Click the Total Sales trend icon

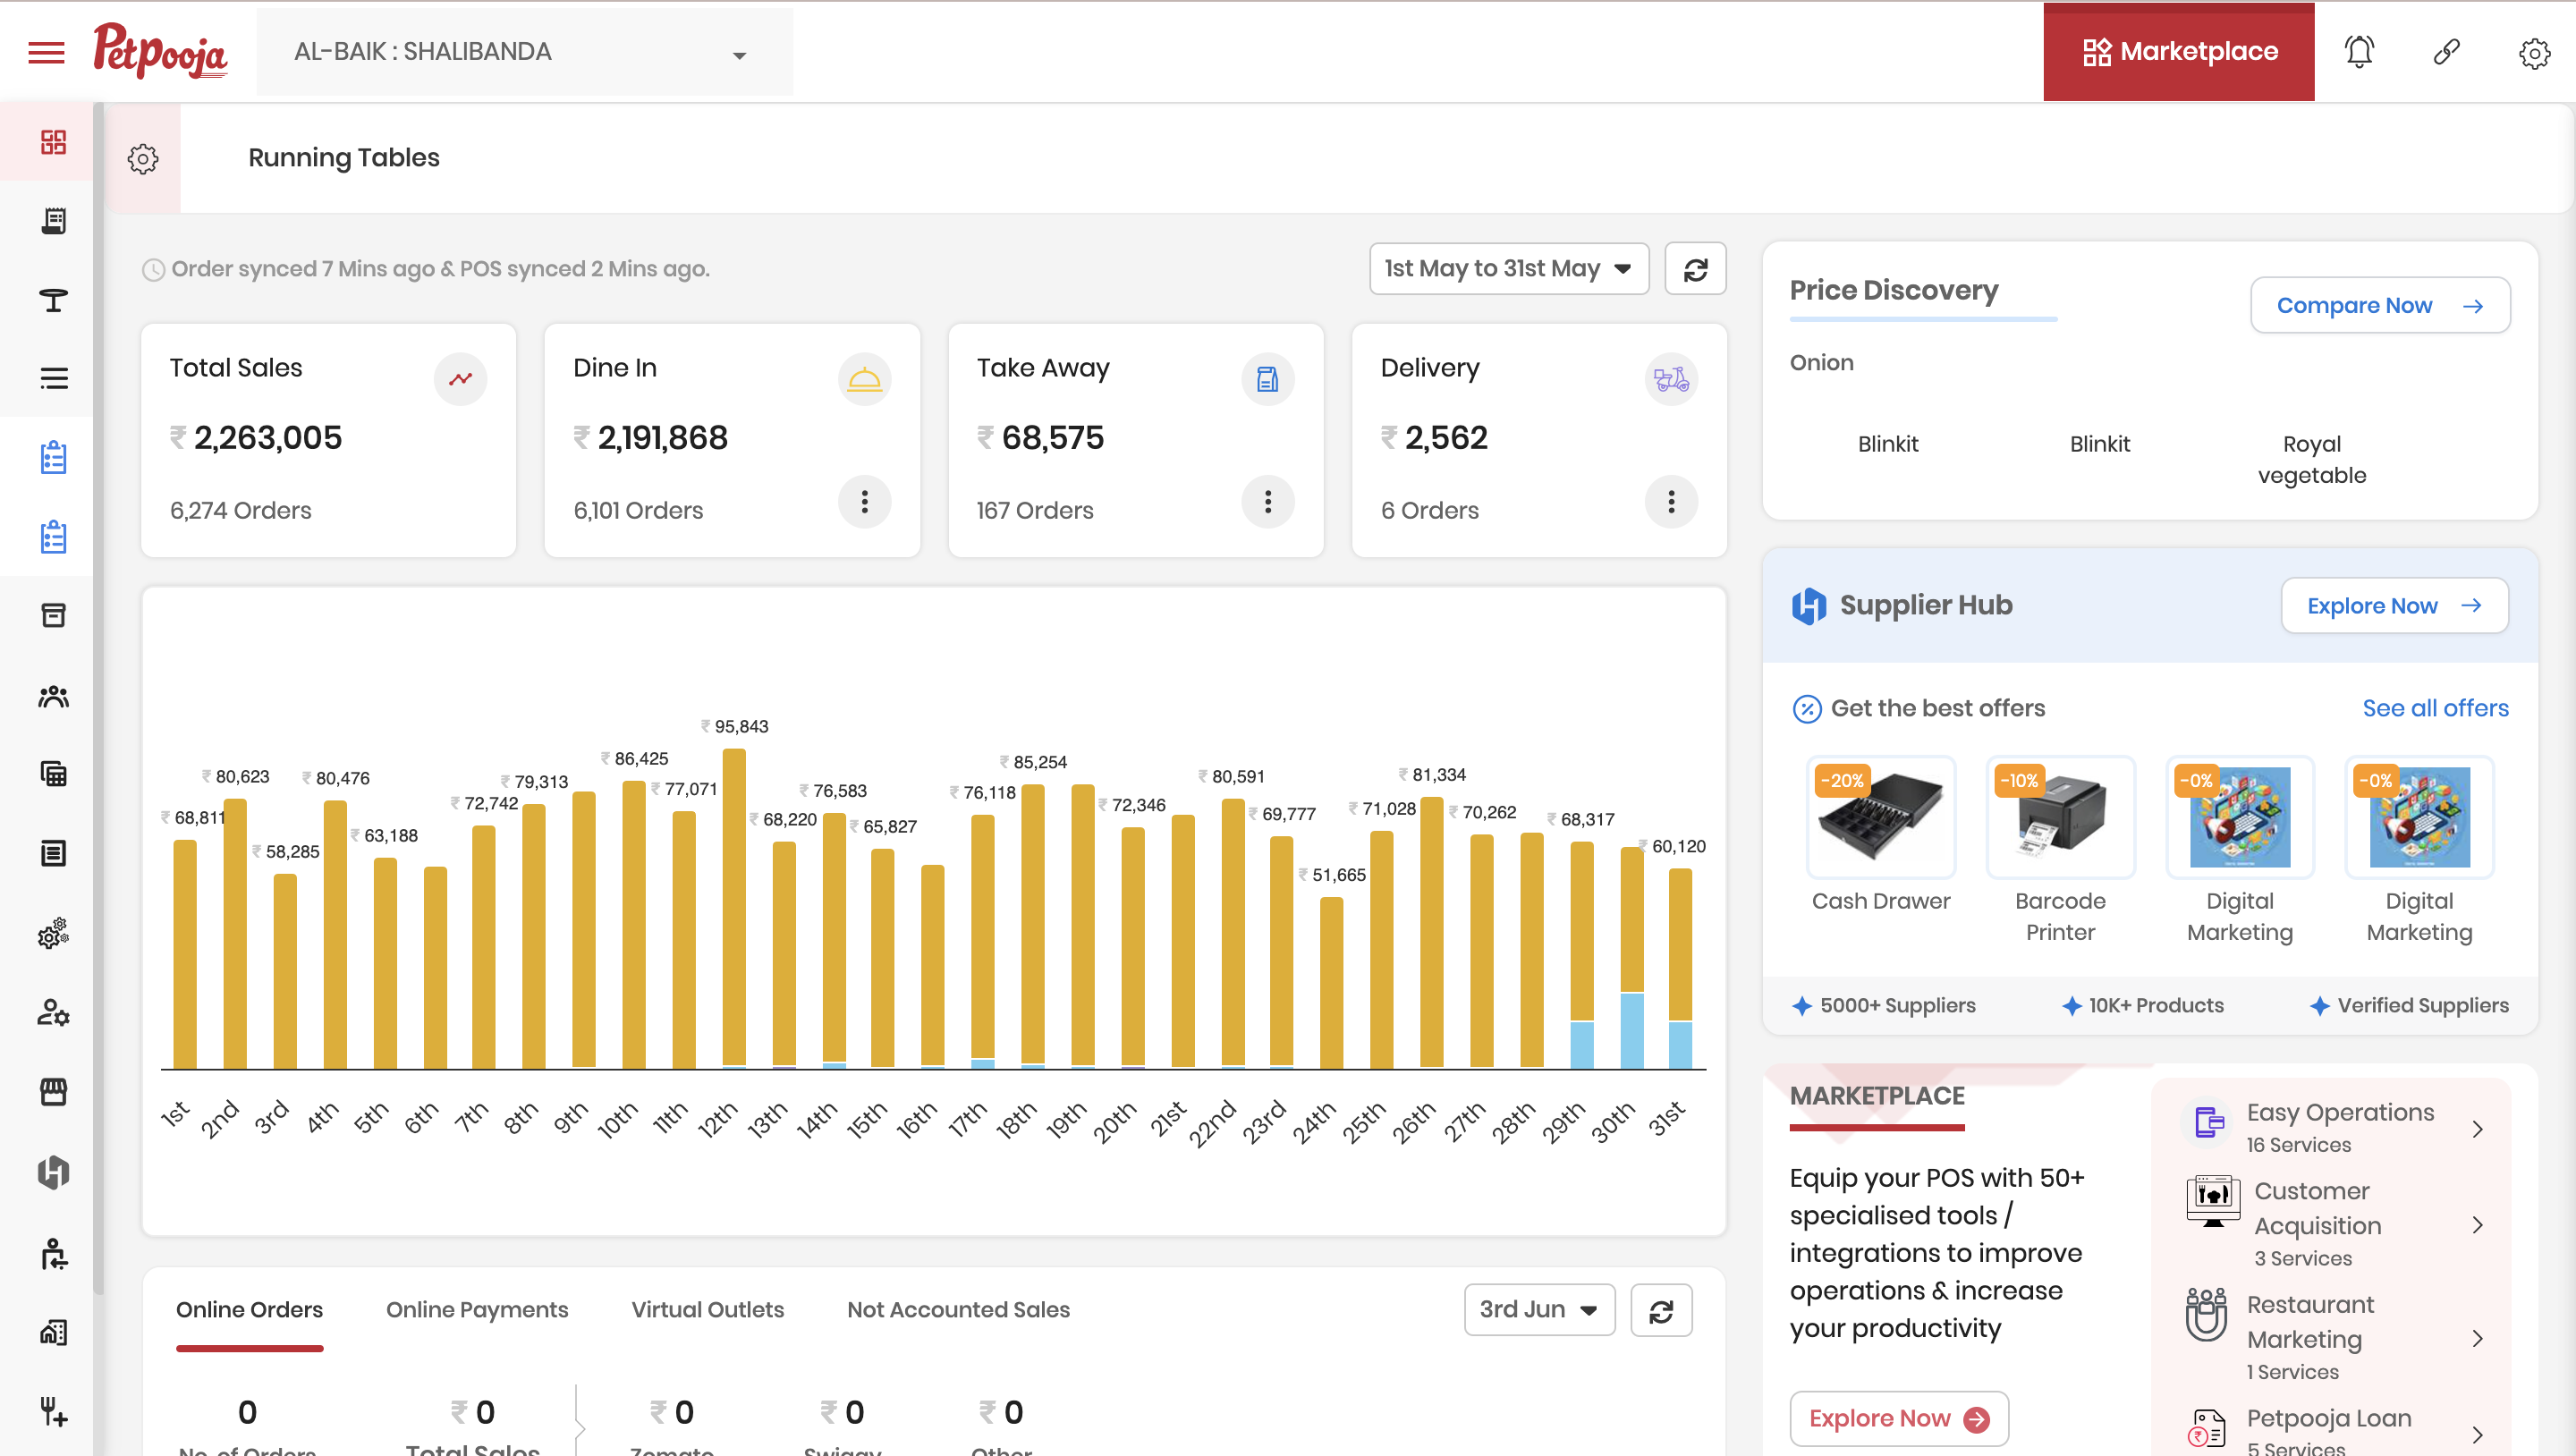(461, 379)
